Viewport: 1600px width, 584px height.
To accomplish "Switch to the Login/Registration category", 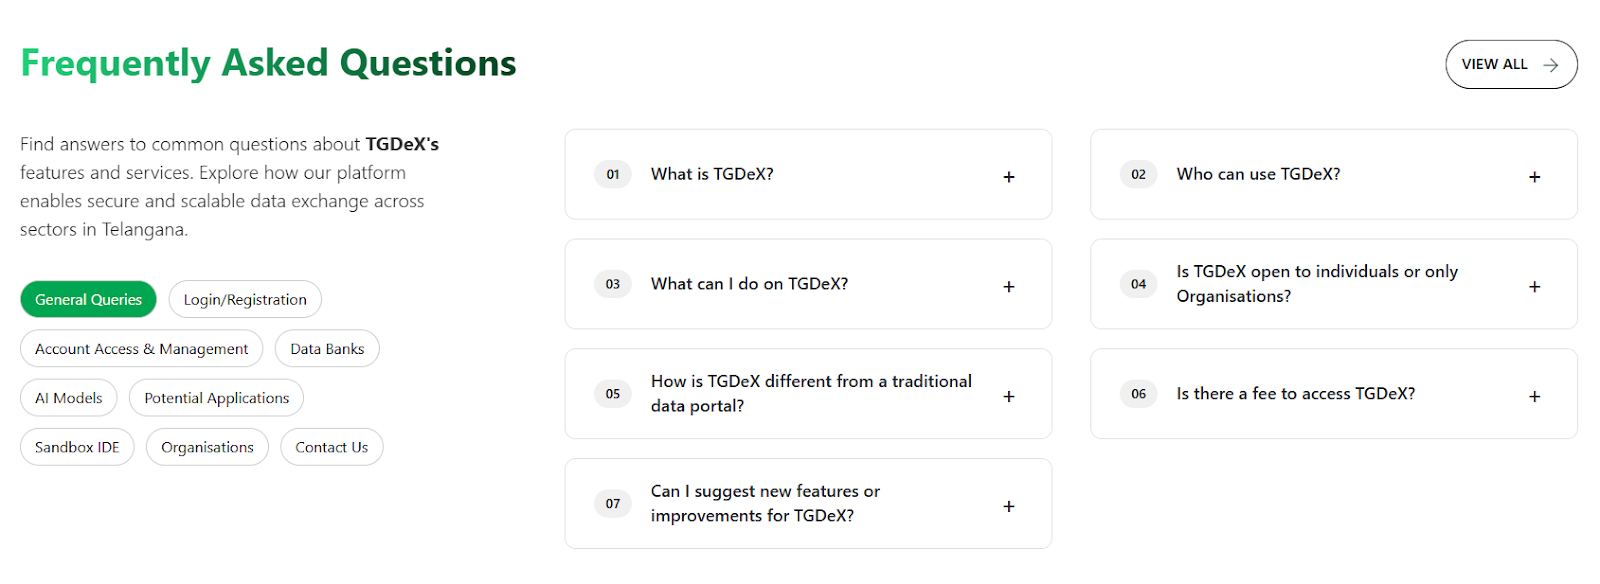I will 245,298.
